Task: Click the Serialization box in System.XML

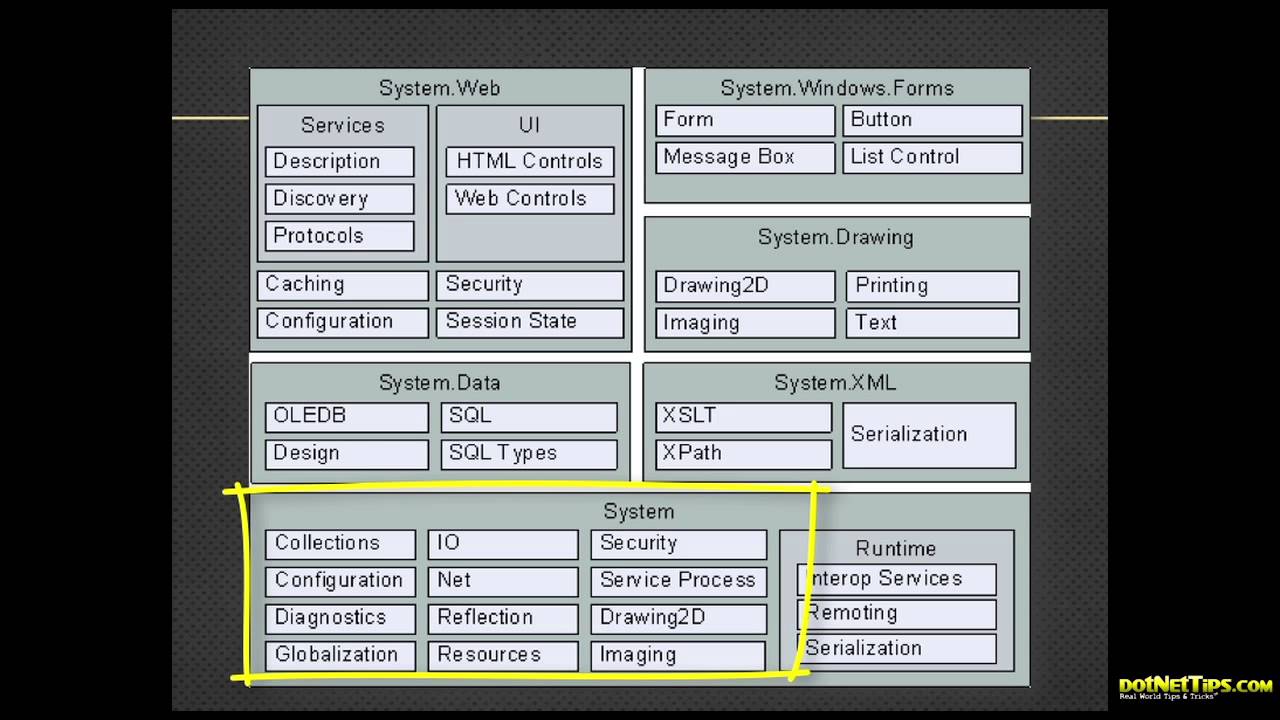Action: (929, 435)
